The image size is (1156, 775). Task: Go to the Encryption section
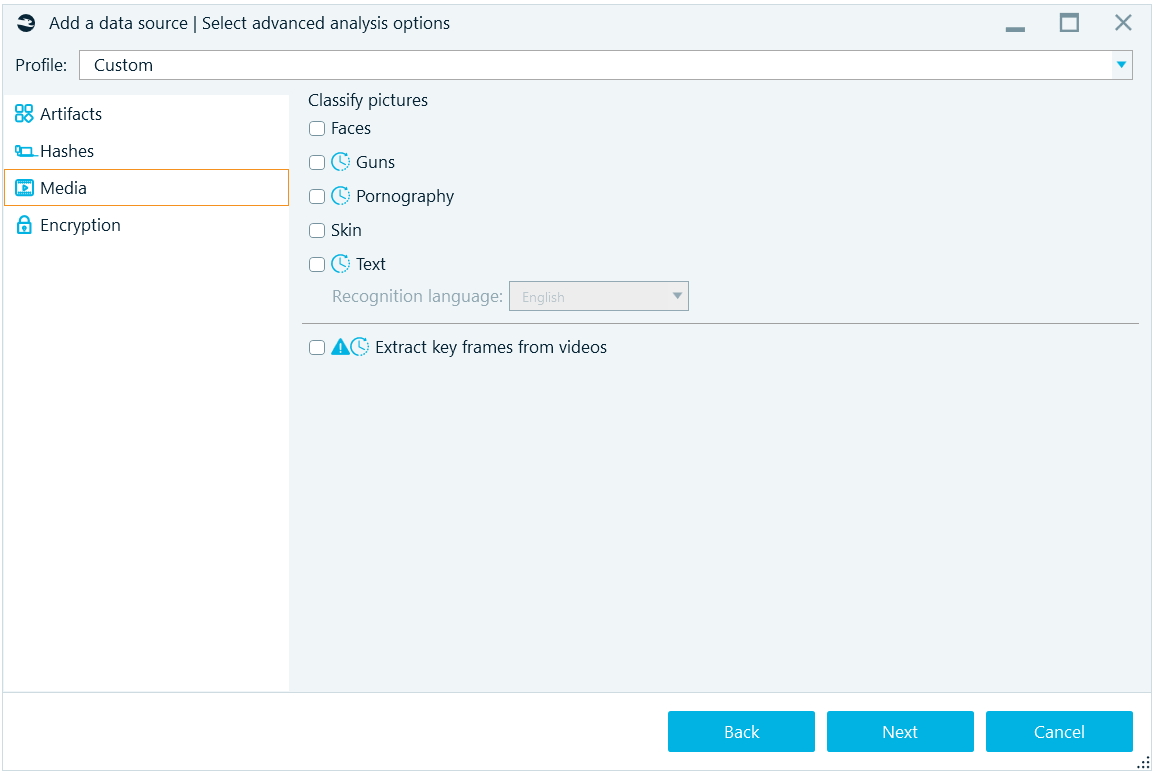coord(146,225)
